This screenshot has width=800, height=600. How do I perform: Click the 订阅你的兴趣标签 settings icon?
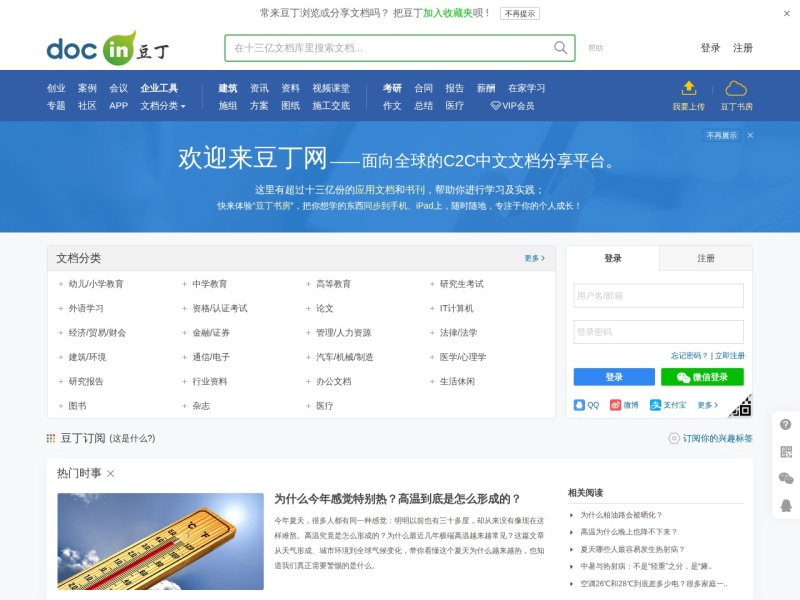674,438
